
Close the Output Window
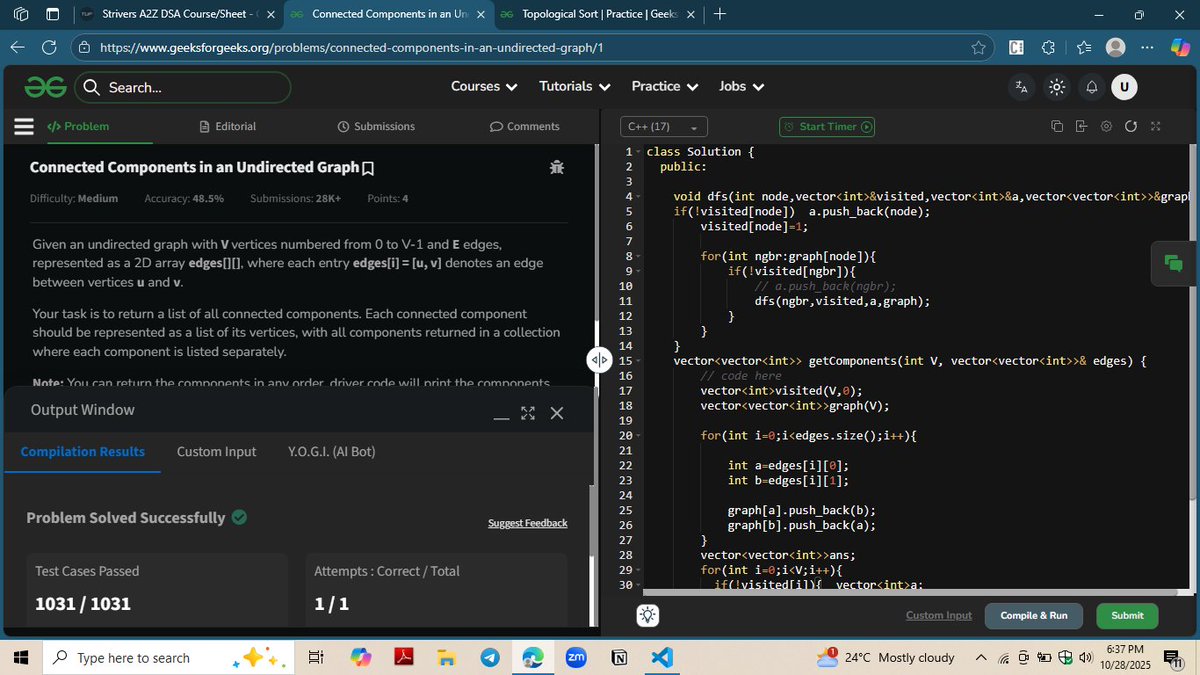557,413
